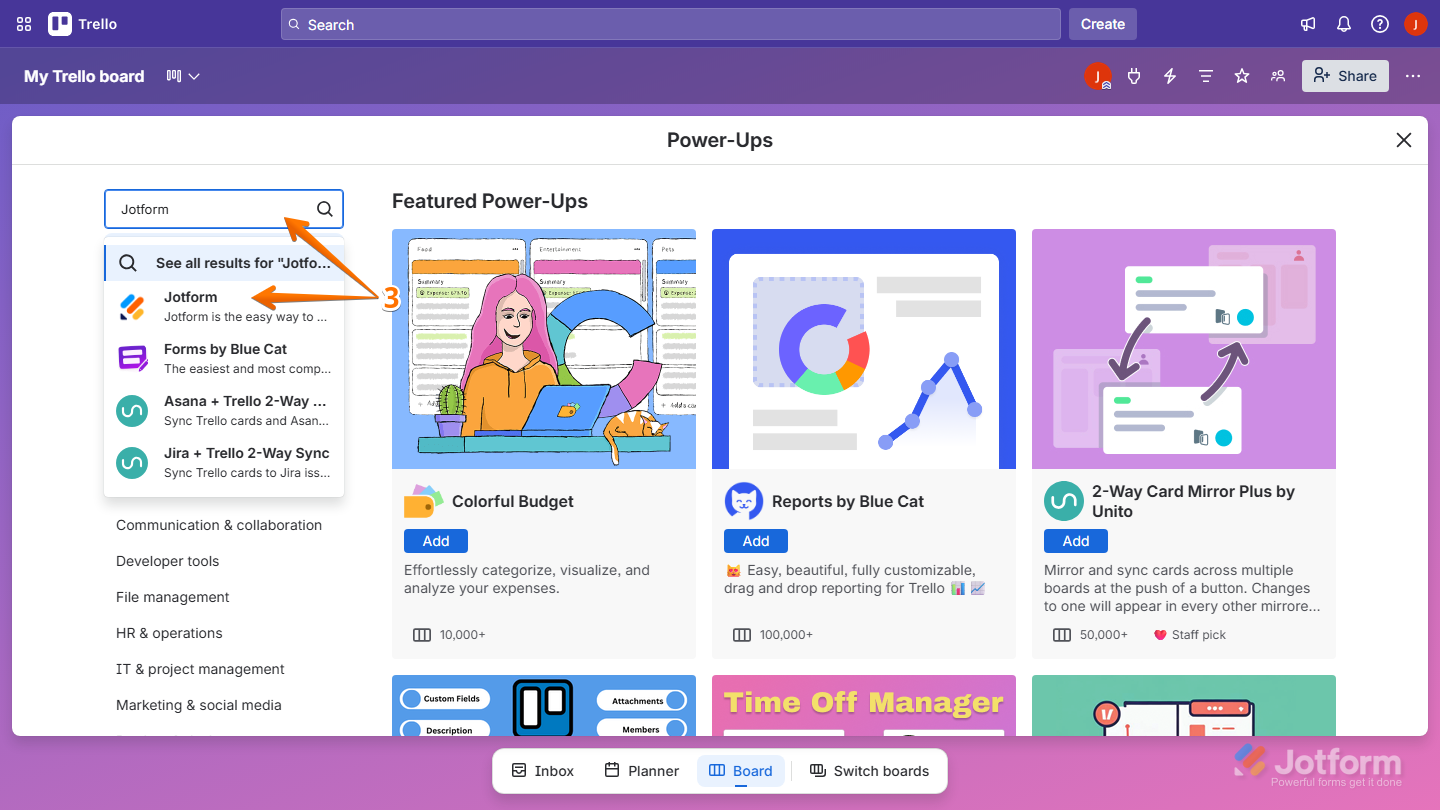1440x810 pixels.
Task: Click the Share button
Action: 1345,75
